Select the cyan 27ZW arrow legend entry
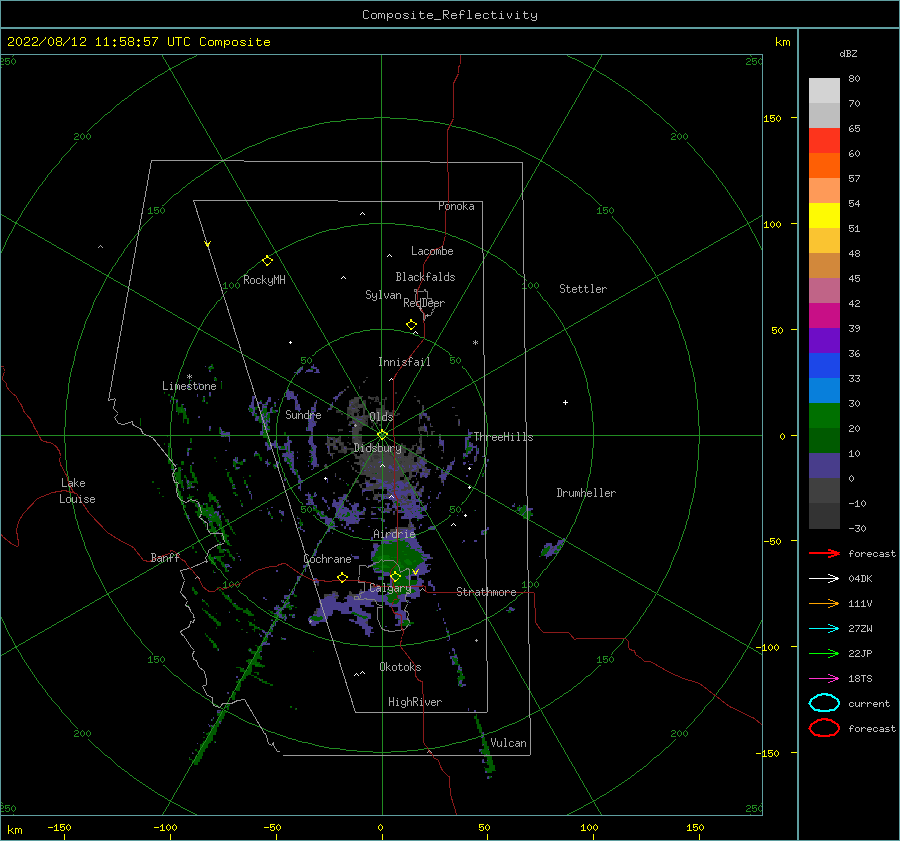The image size is (900, 841). (824, 629)
